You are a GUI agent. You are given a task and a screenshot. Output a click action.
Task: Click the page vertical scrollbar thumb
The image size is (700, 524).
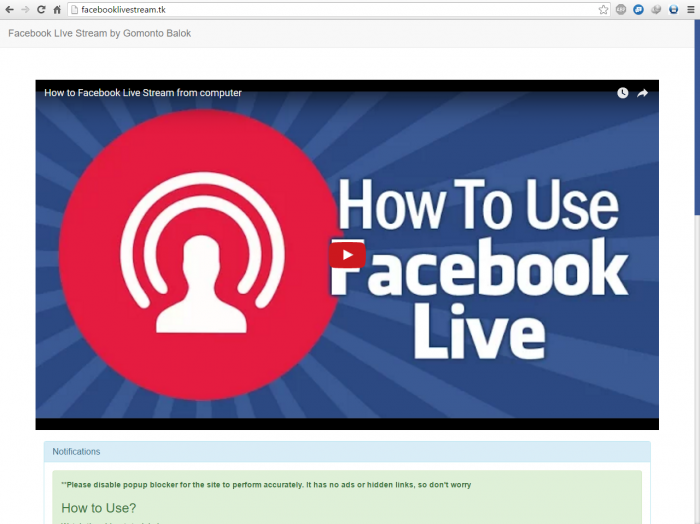click(x=697, y=117)
